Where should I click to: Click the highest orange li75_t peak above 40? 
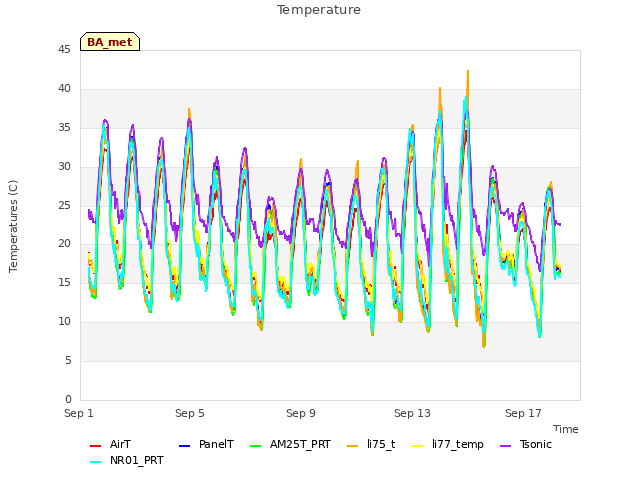[468, 71]
